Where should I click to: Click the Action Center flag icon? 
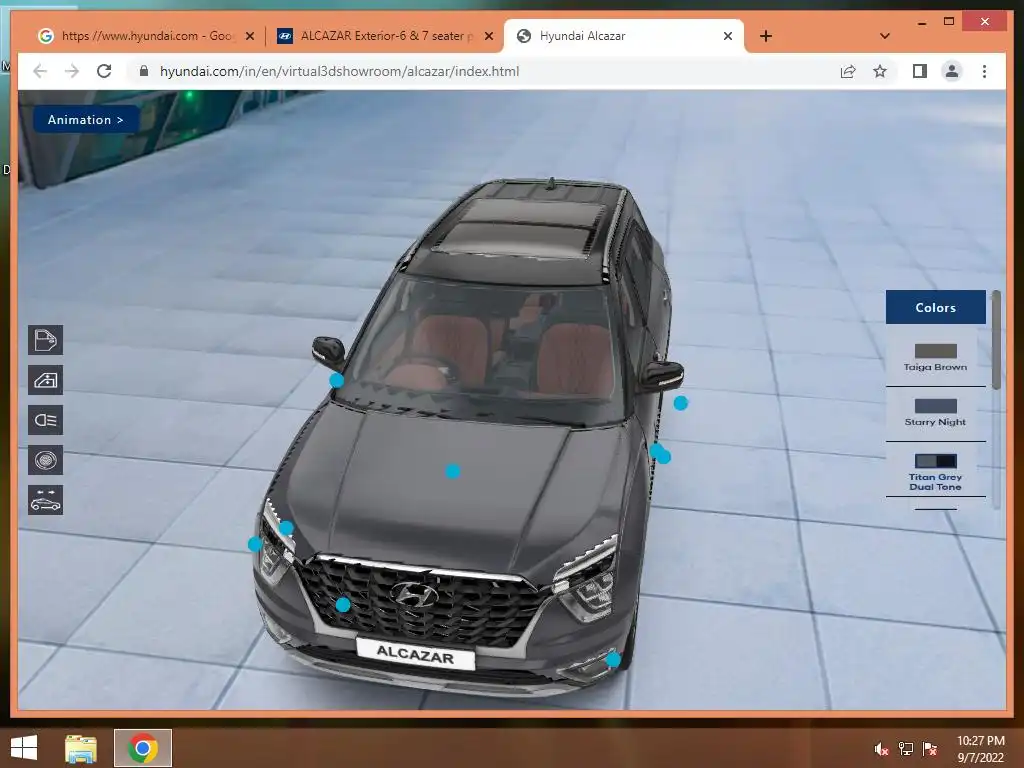[x=930, y=749]
